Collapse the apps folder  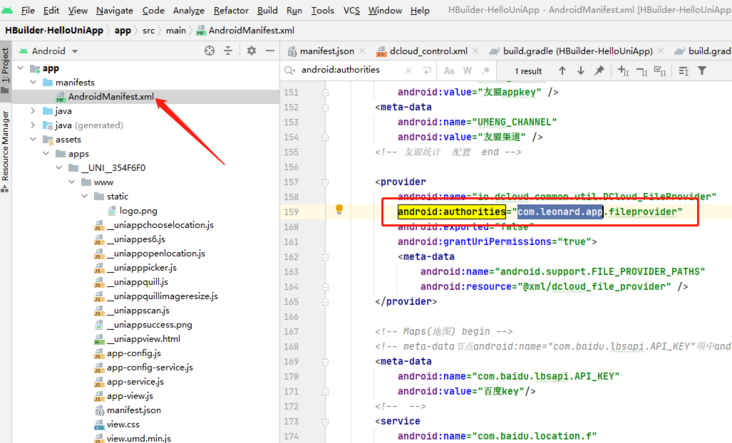click(x=46, y=153)
